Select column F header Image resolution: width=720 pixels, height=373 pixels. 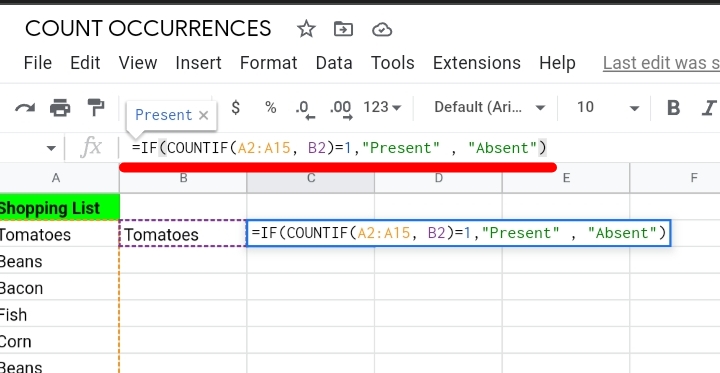click(x=675, y=178)
